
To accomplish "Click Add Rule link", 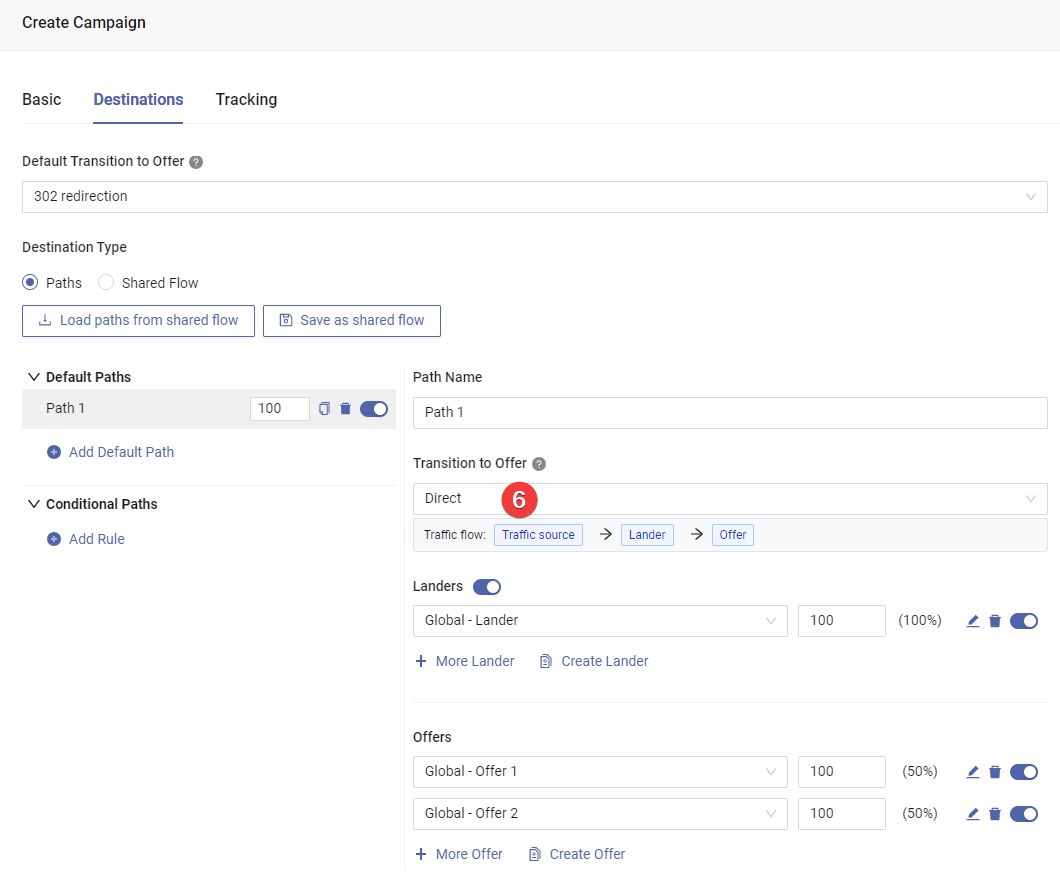I will [x=97, y=539].
